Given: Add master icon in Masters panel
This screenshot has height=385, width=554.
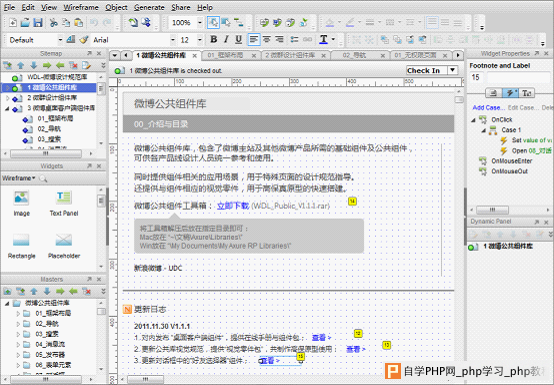Looking at the screenshot, I should 7,291.
